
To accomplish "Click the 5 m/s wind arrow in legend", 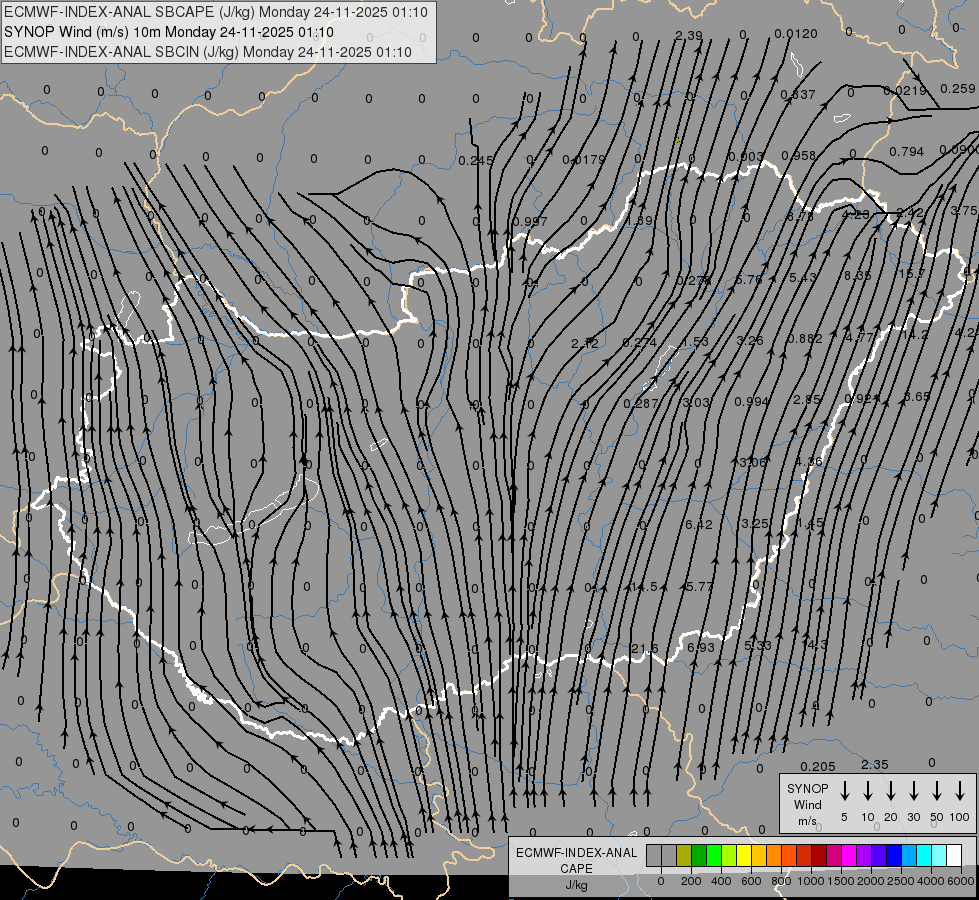I will coord(844,791).
